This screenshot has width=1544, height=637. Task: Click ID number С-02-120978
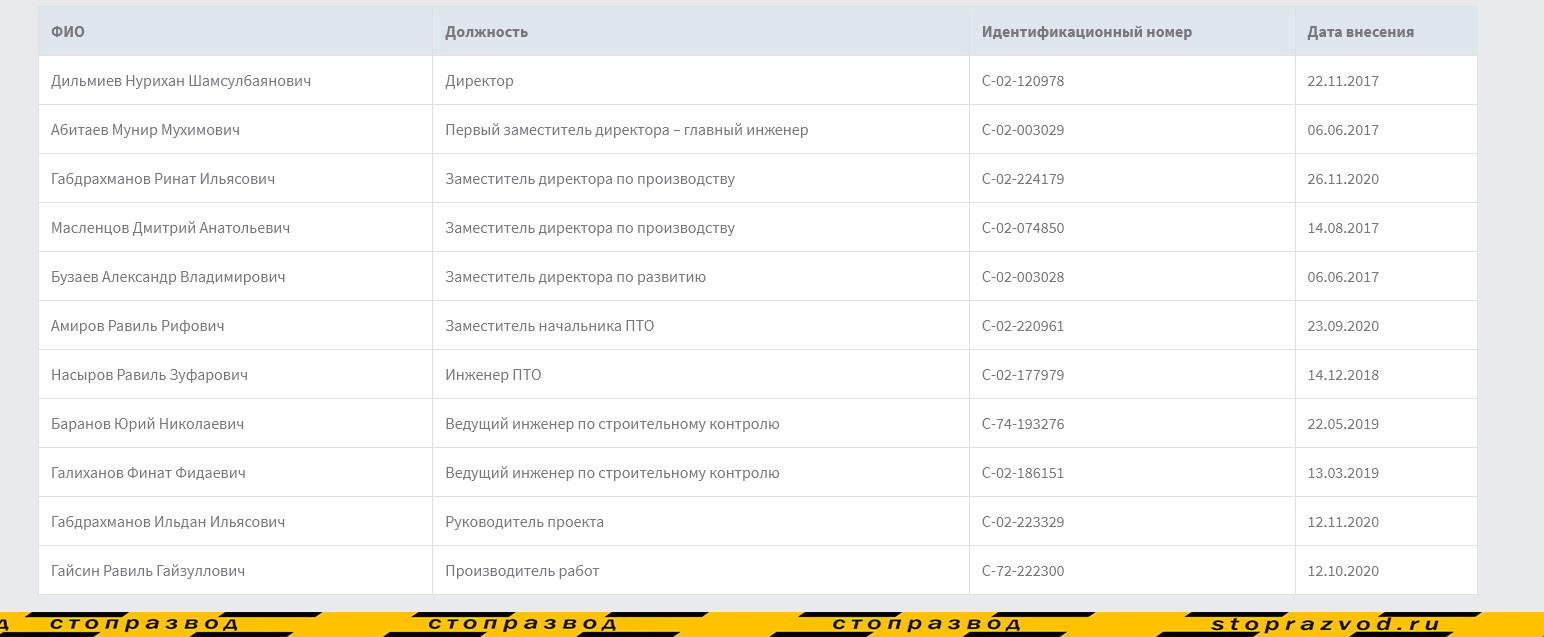[x=1023, y=81]
